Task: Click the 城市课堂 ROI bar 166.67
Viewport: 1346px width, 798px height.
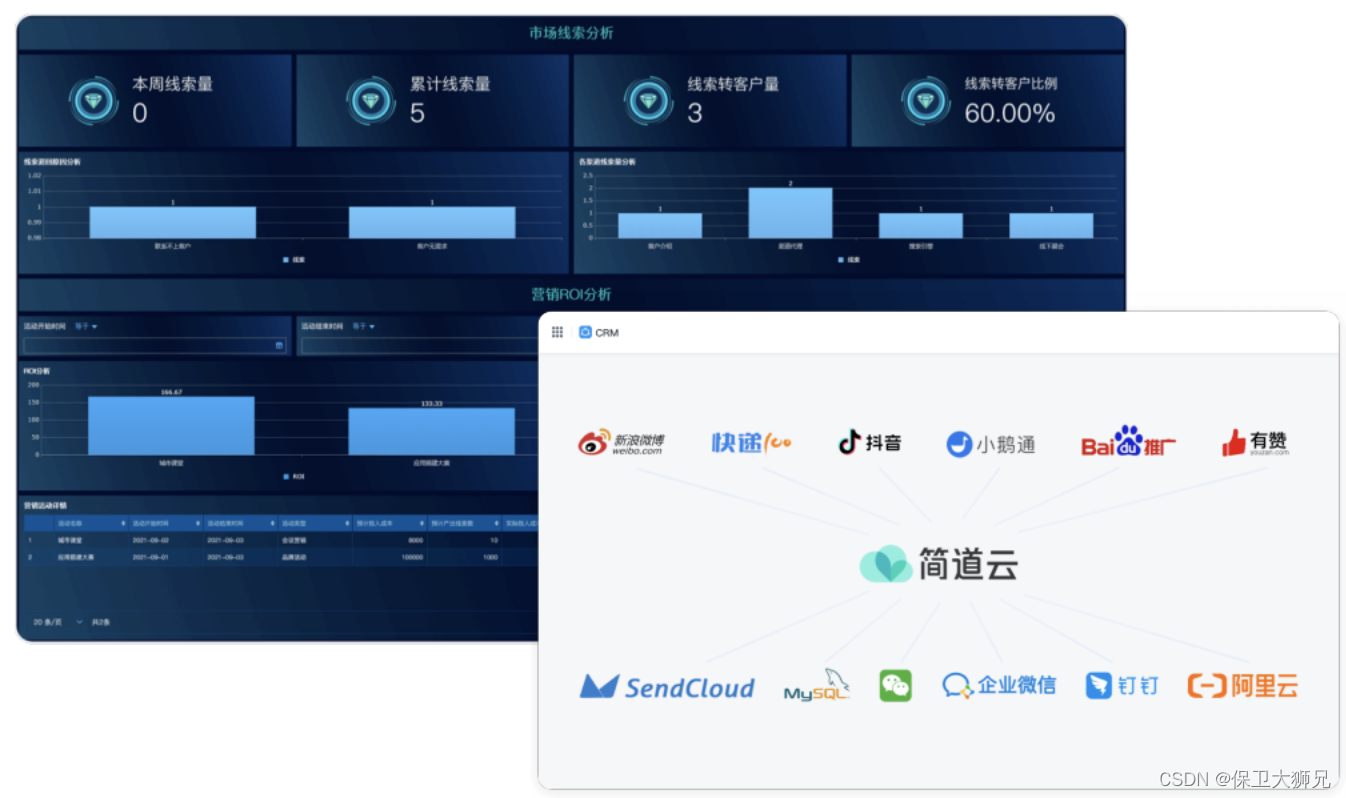Action: point(171,426)
